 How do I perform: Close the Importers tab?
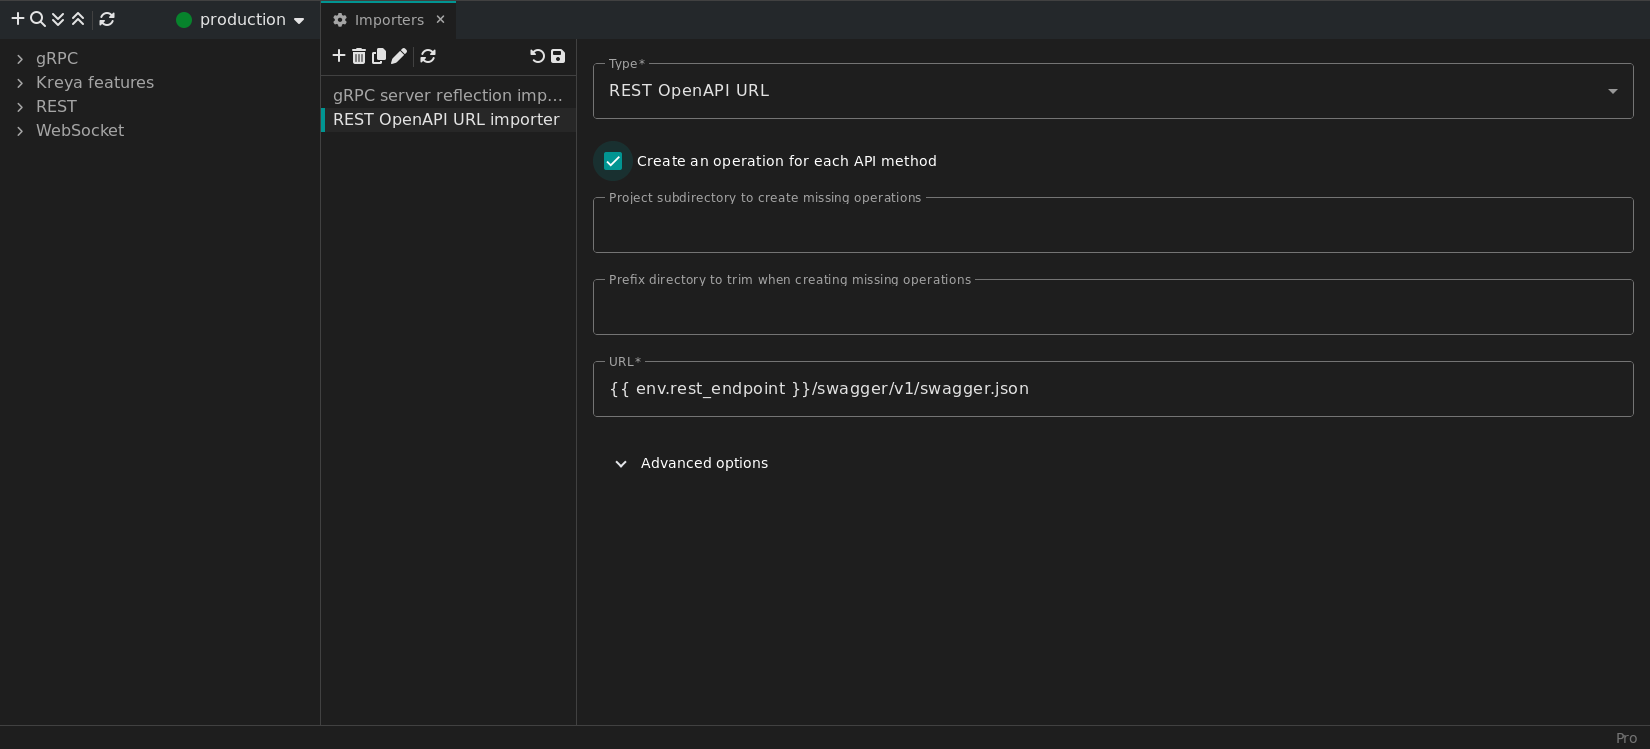click(440, 20)
